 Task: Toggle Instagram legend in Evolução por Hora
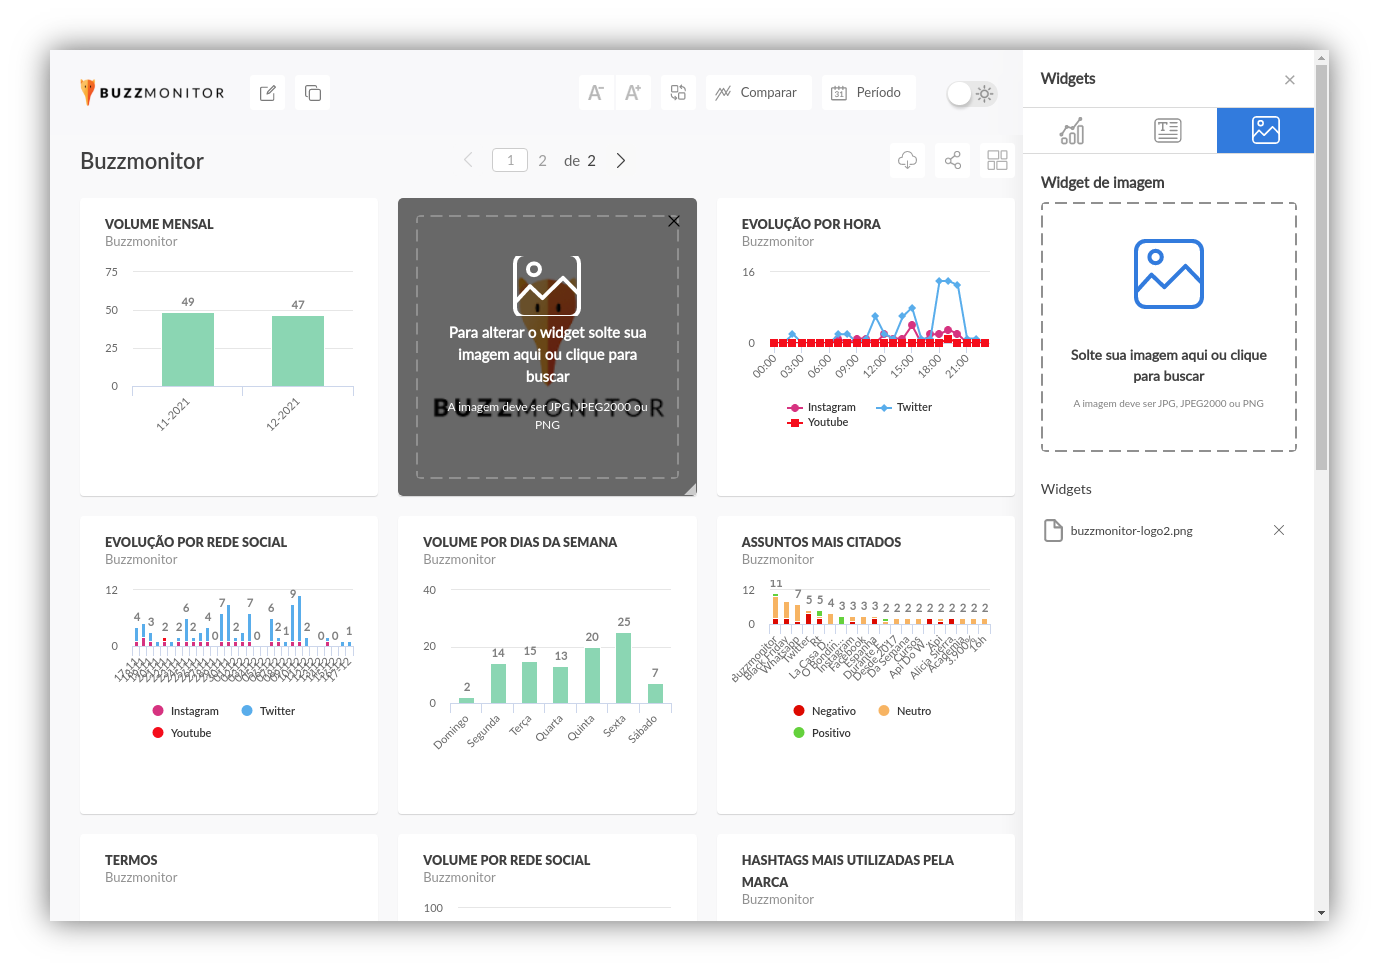tap(822, 408)
